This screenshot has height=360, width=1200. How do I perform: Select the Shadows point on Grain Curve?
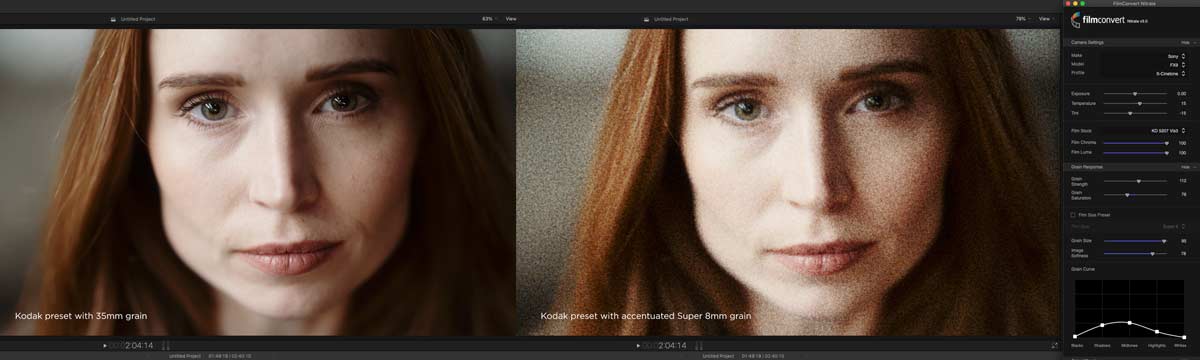pos(1102,325)
